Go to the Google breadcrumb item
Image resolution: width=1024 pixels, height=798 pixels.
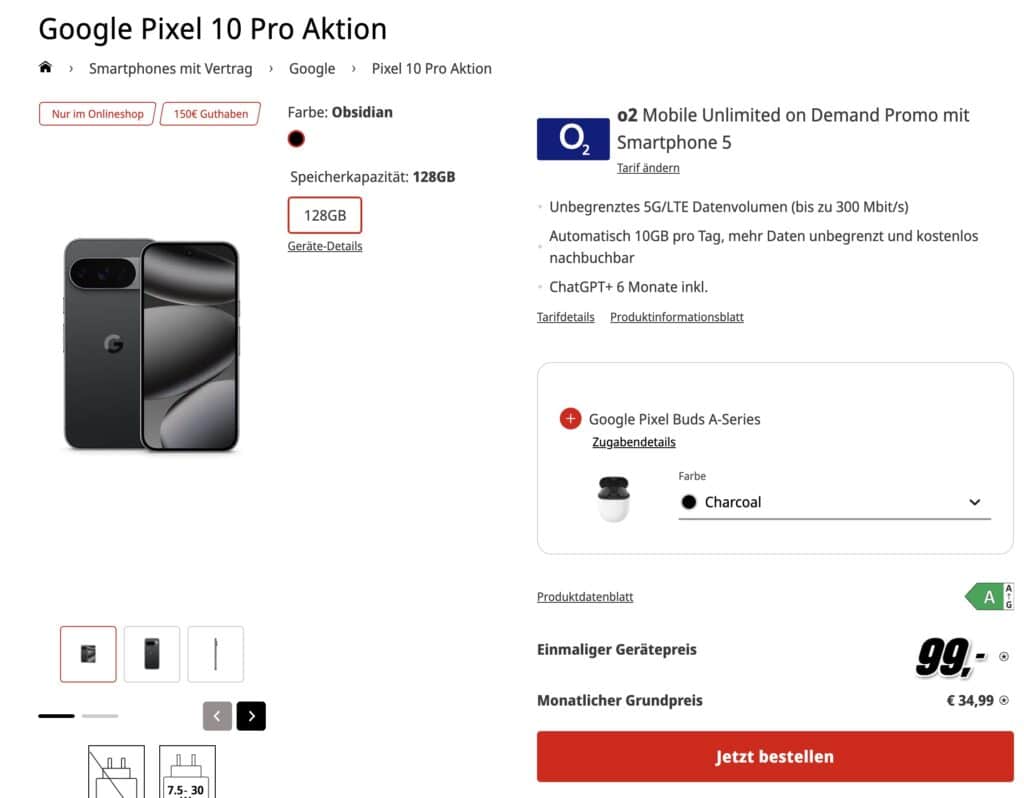pos(312,68)
